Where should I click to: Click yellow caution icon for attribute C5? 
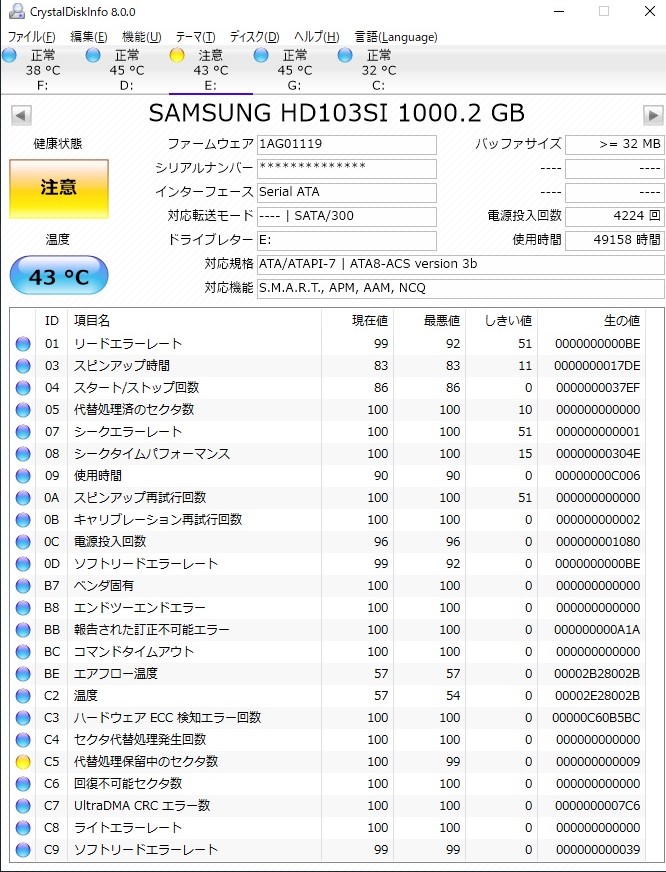pos(23,761)
